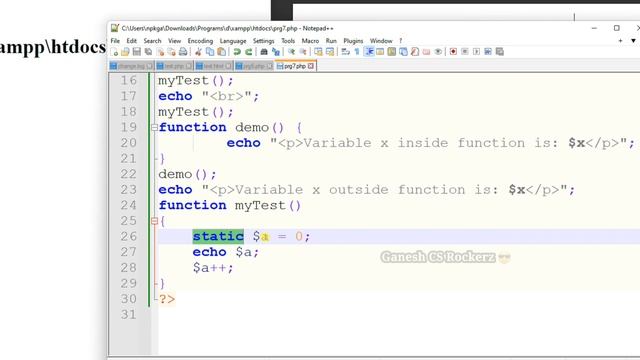Viewport: 640px width, 360px height.
Task: Click the '$a++;' statement on line 28
Action: [213, 268]
